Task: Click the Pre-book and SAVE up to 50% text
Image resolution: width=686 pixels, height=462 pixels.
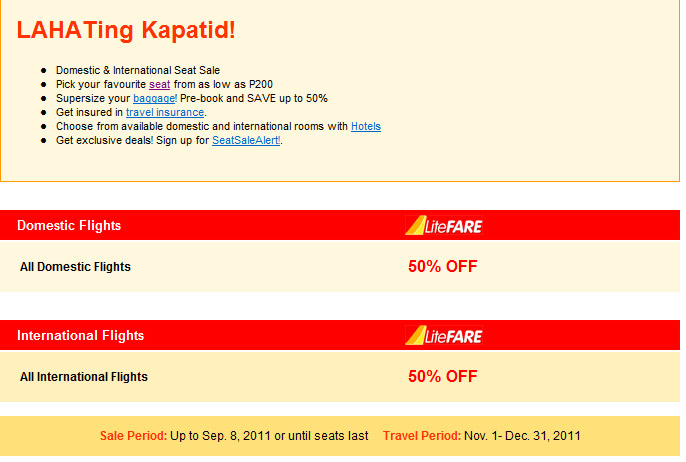Action: pyautogui.click(x=254, y=98)
